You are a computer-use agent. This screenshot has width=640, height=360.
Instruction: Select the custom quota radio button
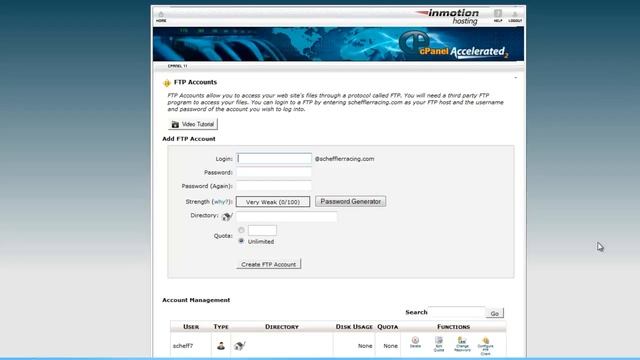pyautogui.click(x=241, y=230)
